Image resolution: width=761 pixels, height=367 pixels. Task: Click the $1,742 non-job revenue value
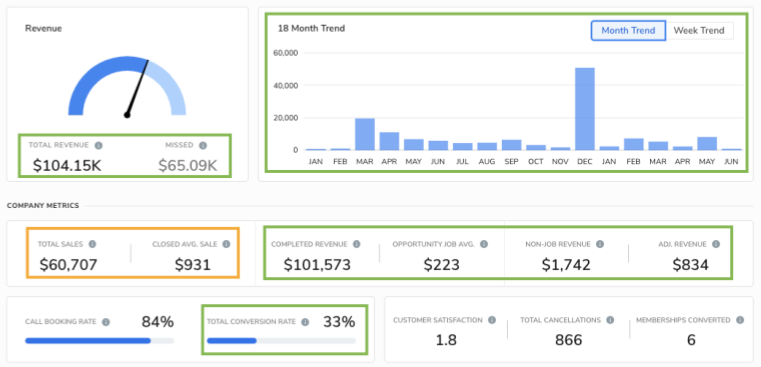[566, 265]
